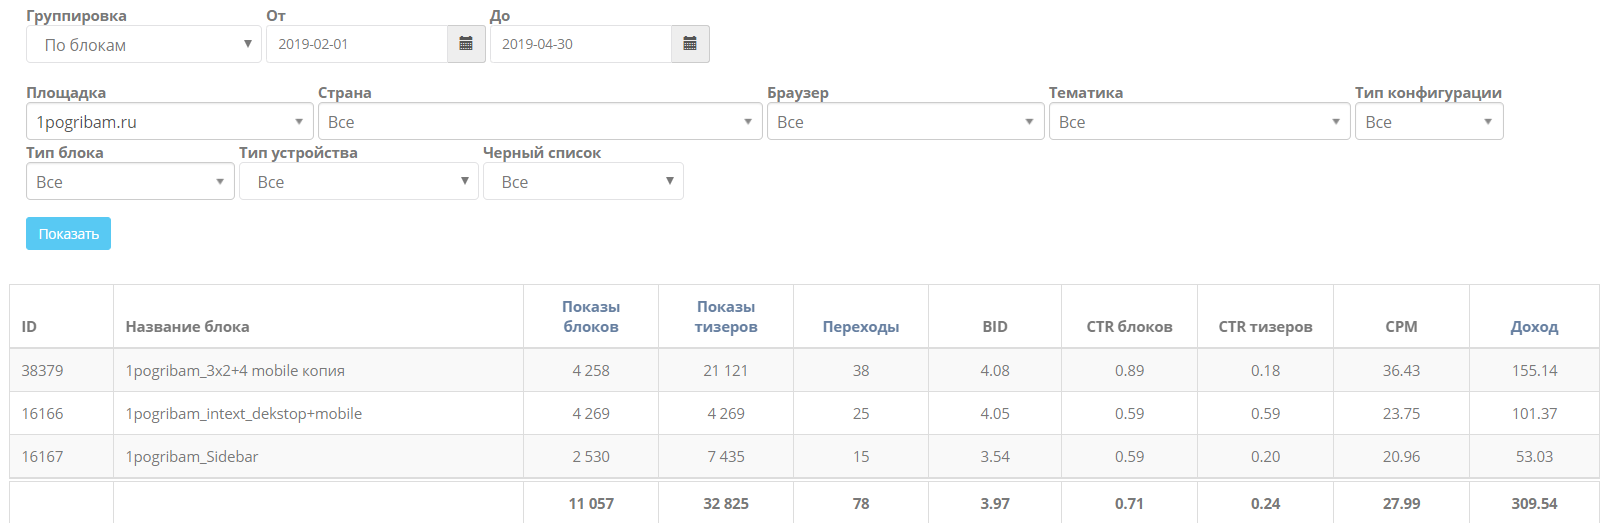Expand the Страна country dropdown
The image size is (1609, 523).
pyautogui.click(x=539, y=122)
